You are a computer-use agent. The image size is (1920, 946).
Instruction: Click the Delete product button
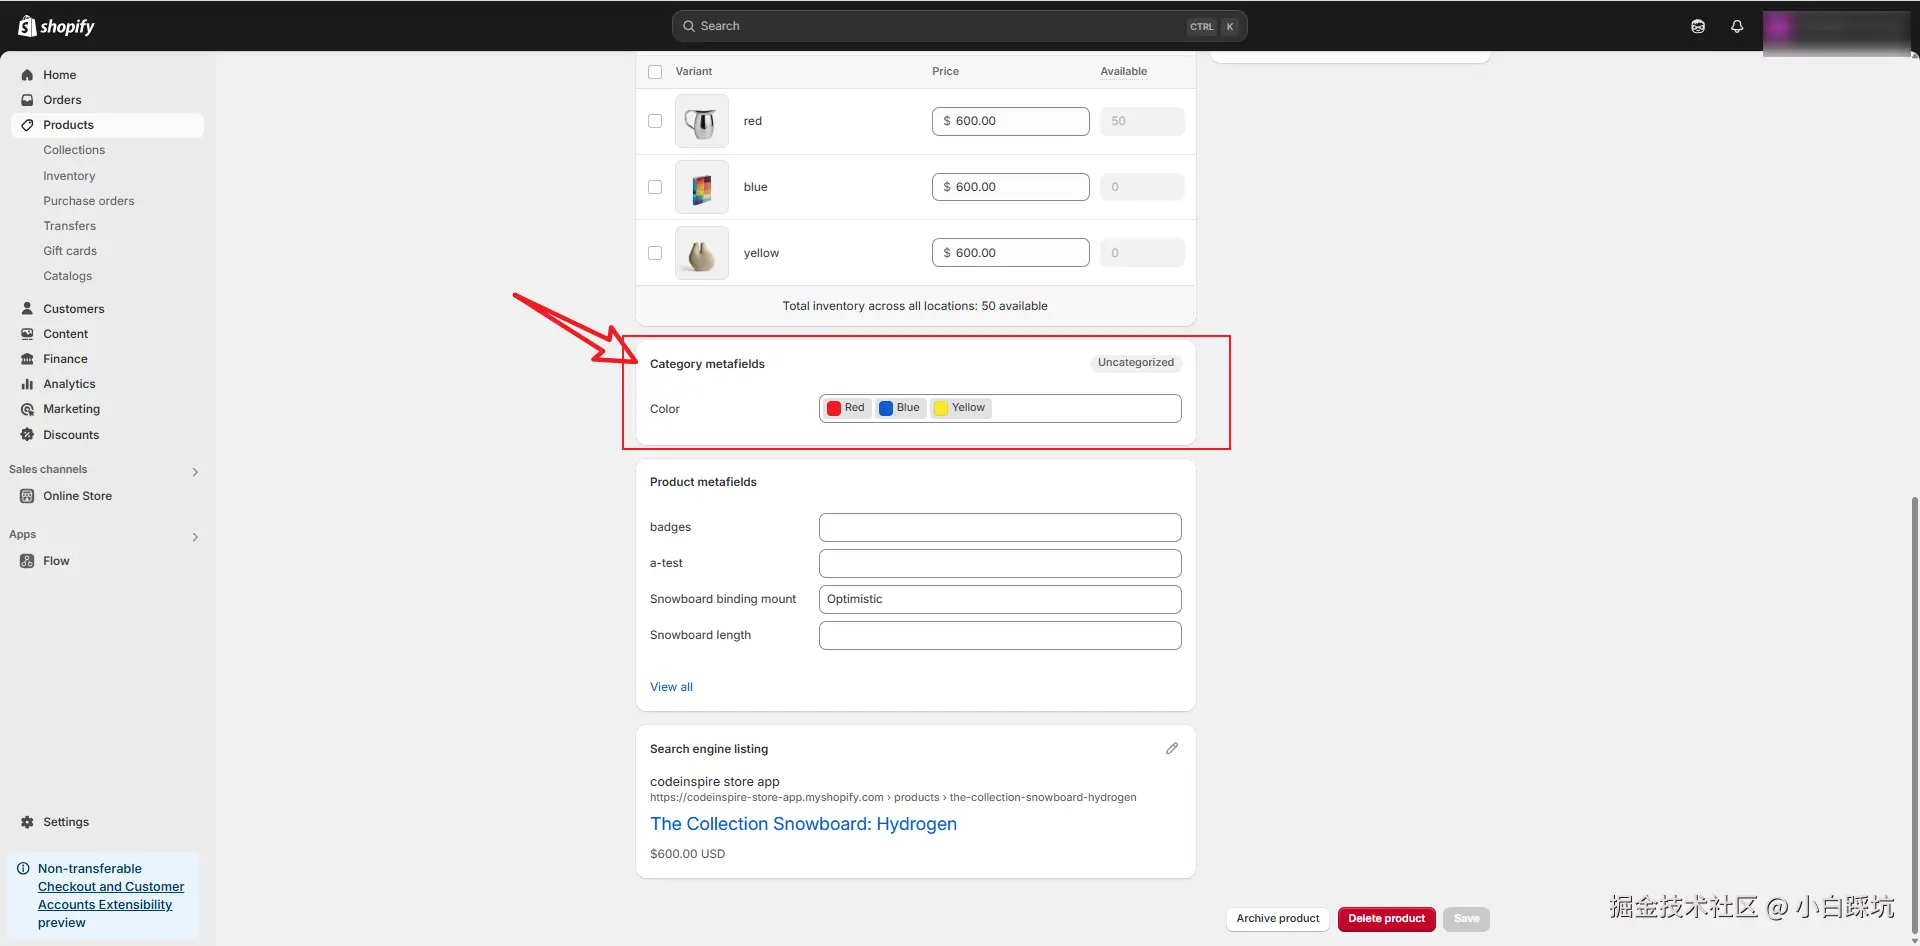click(x=1386, y=919)
